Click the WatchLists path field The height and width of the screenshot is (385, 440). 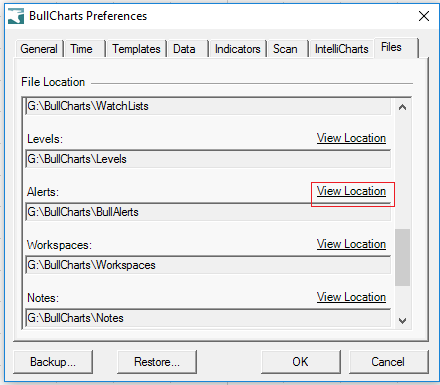(x=208, y=106)
